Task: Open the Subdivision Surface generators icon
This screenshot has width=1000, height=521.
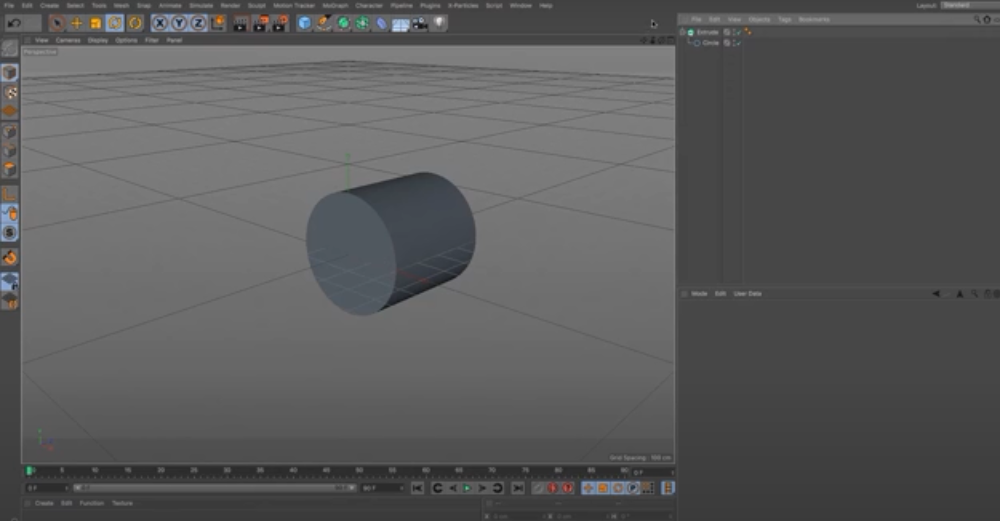Action: pyautogui.click(x=343, y=24)
